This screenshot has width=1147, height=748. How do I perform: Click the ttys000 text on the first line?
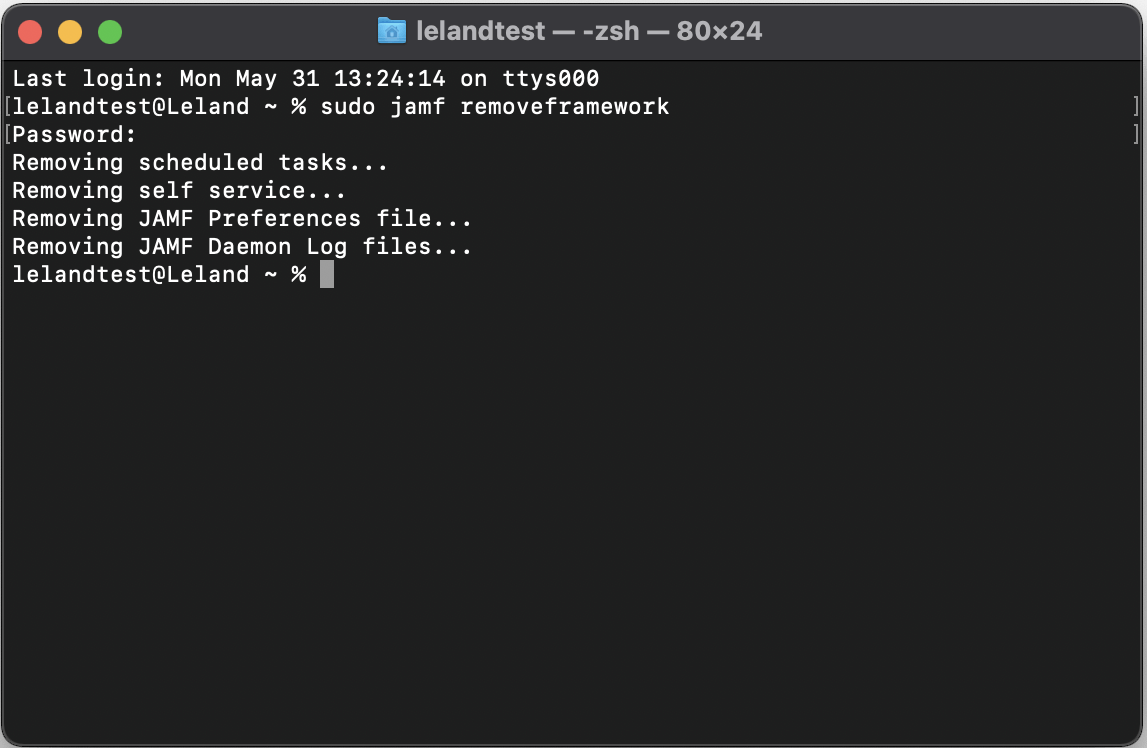pos(550,78)
